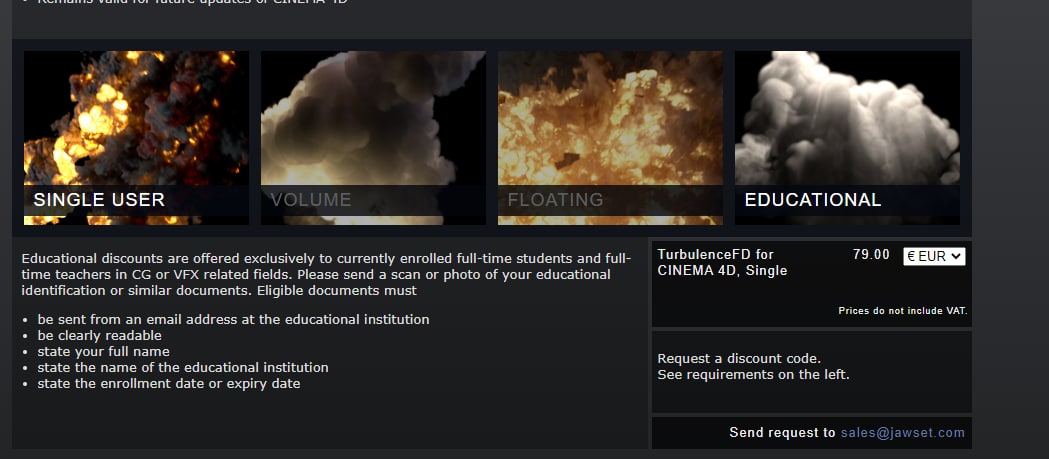Select the EDUCATIONAL license tab
The image size is (1049, 459).
(847, 138)
